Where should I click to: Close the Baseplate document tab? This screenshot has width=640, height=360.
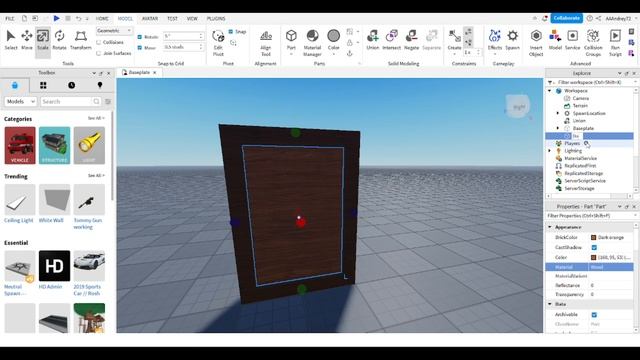click(x=155, y=72)
